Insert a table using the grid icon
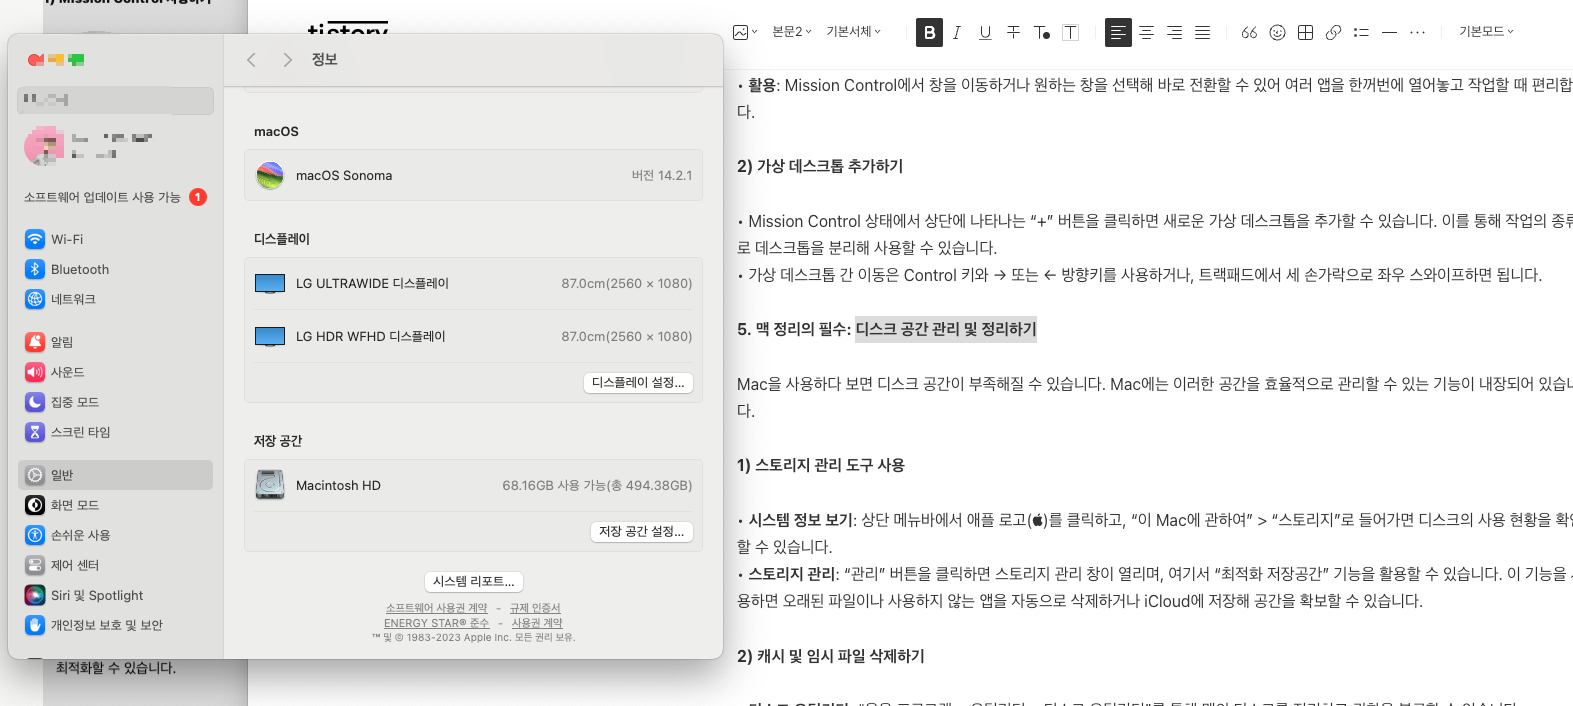The image size is (1573, 706). pos(1305,33)
